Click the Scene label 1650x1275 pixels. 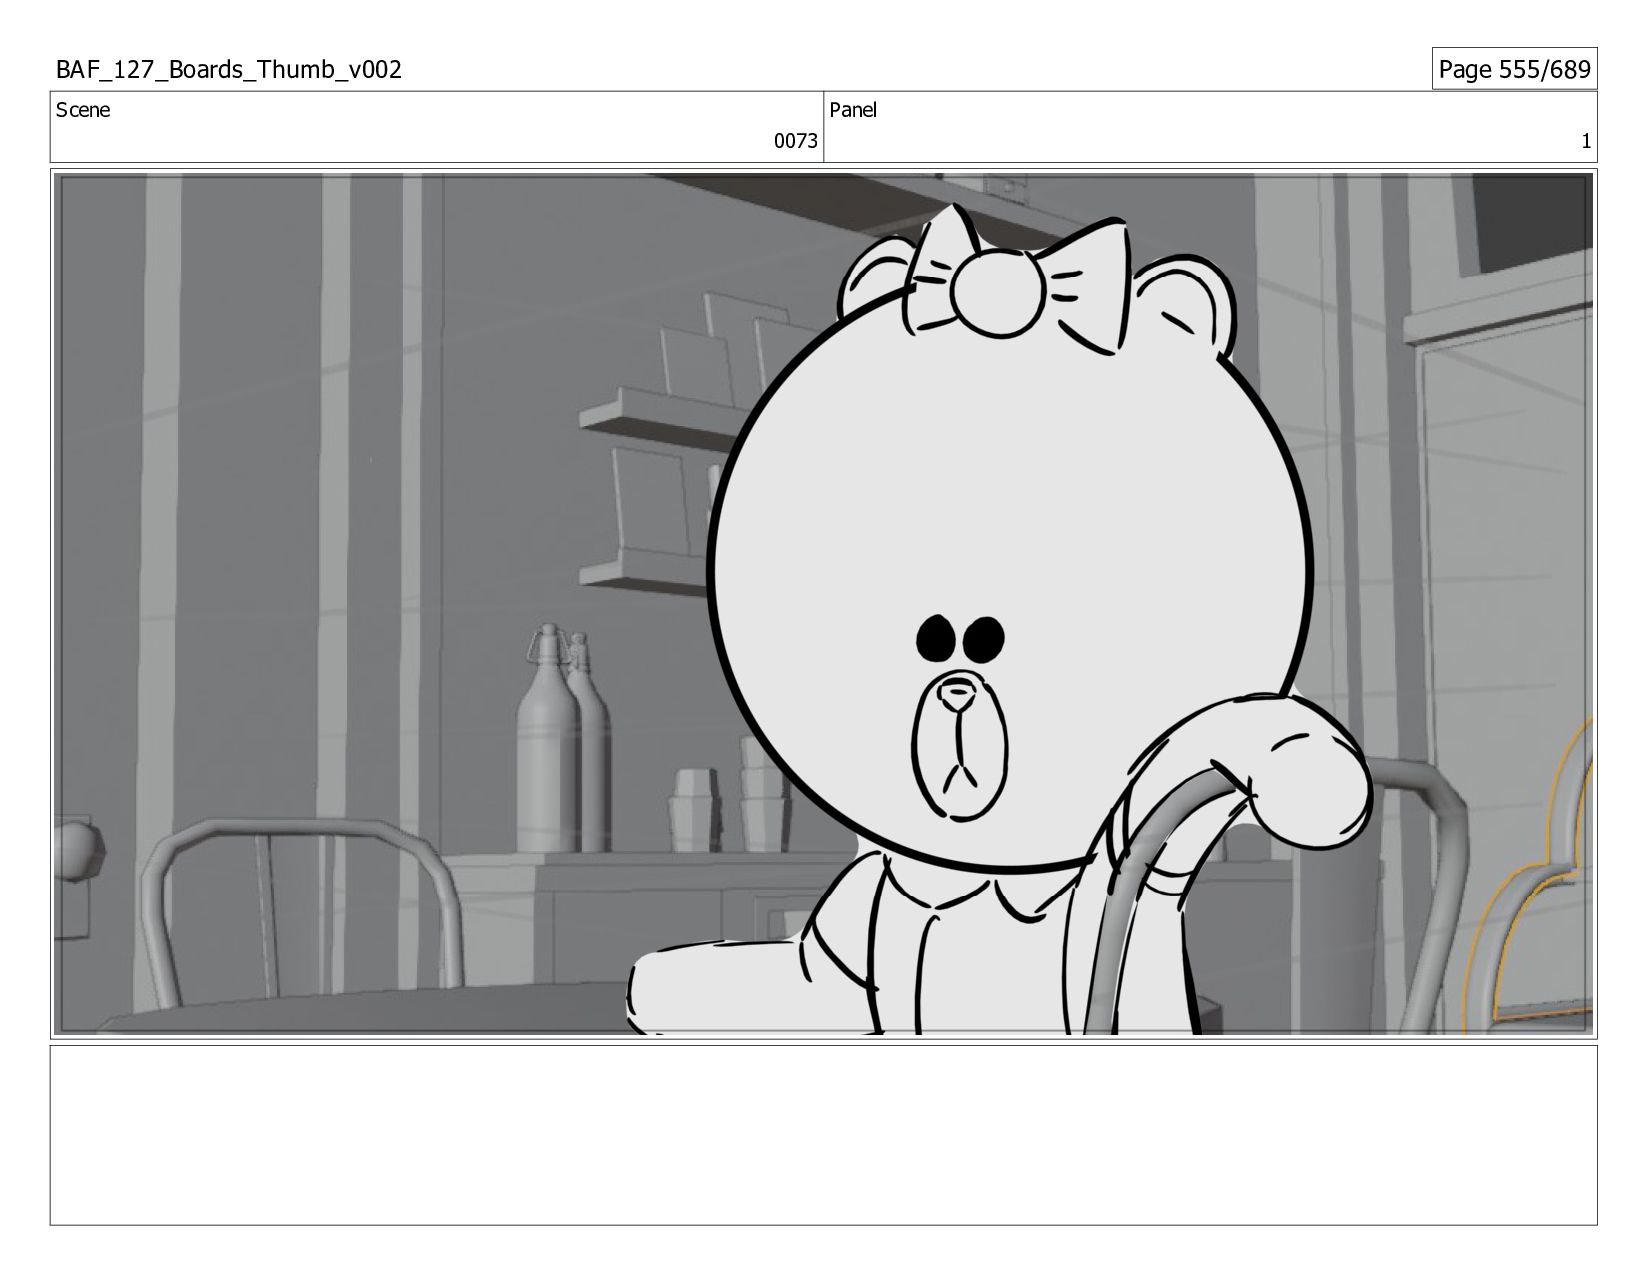(x=83, y=111)
